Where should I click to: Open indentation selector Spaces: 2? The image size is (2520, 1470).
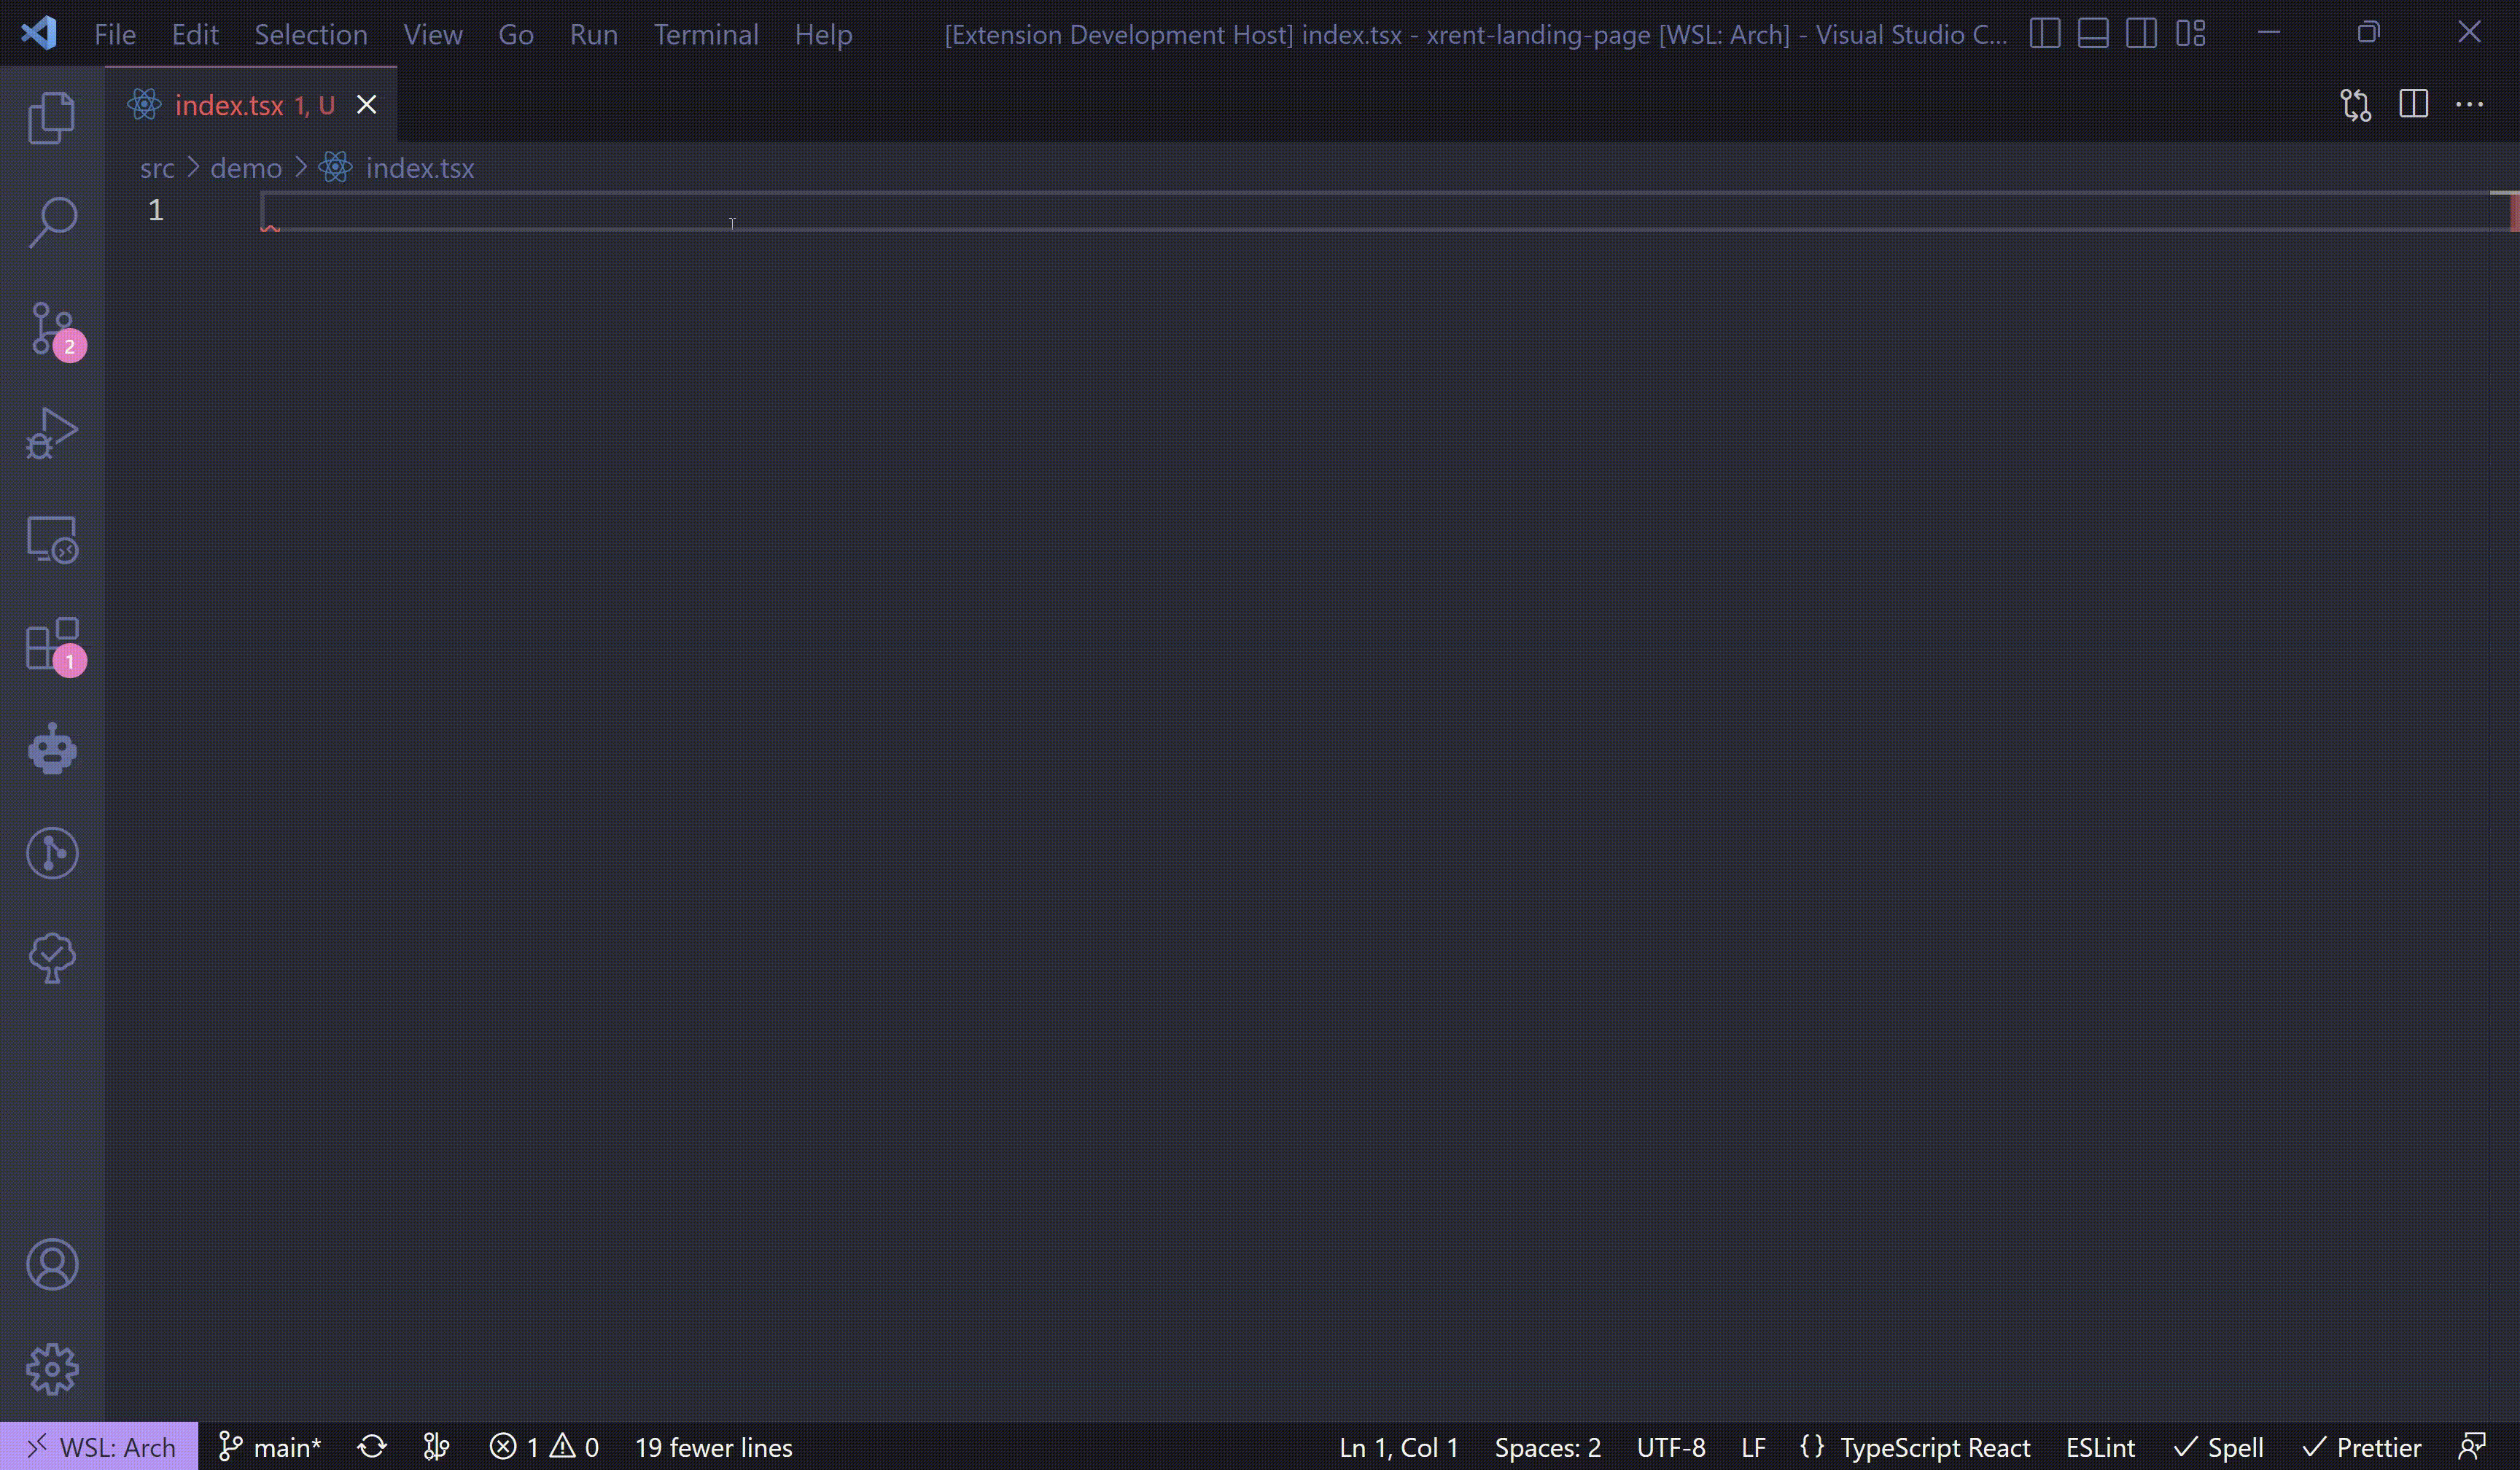pyautogui.click(x=1547, y=1447)
